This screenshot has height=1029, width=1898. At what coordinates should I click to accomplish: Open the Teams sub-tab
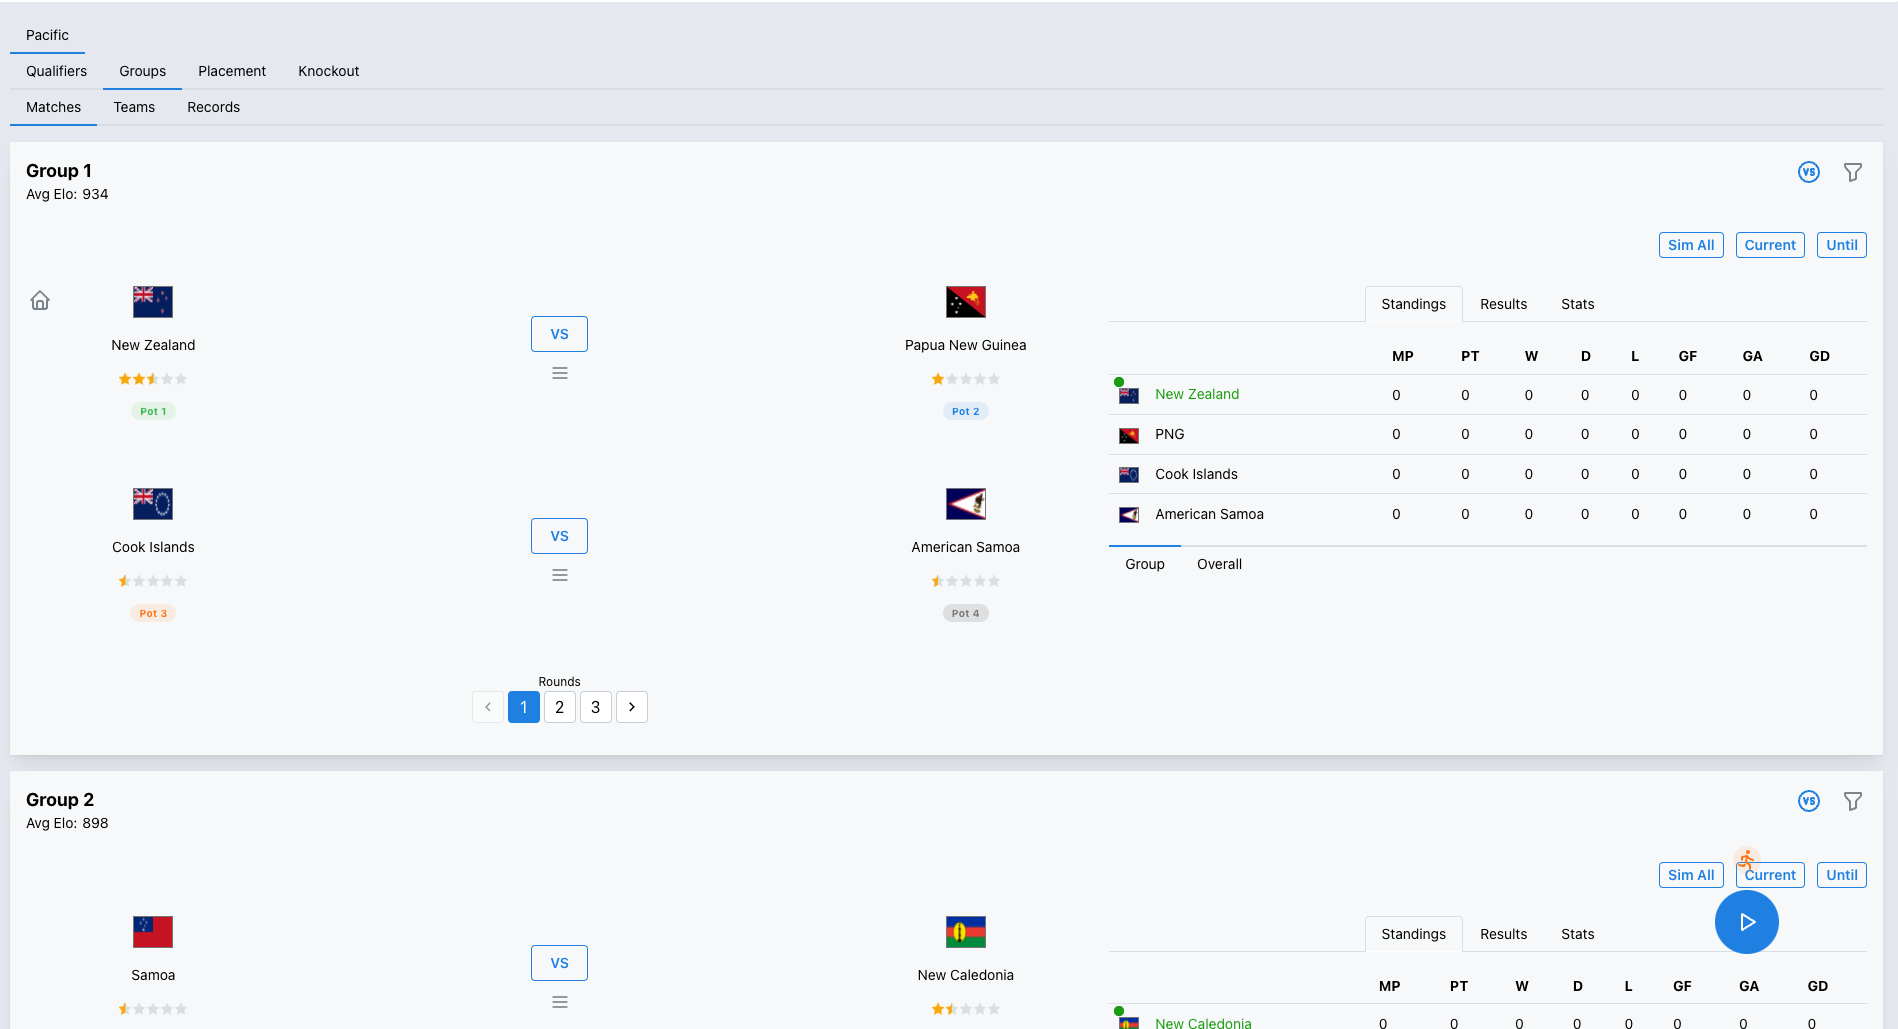coord(134,107)
